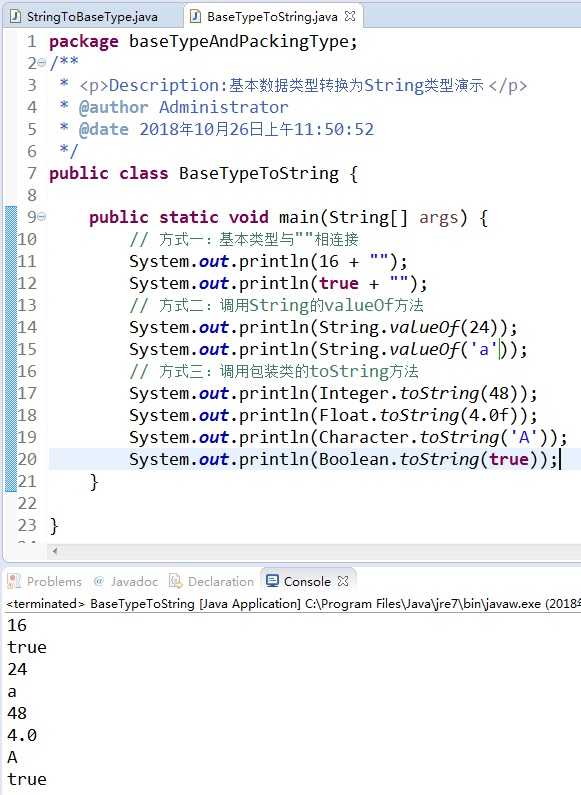
Task: Close the Console view
Action: 343,581
